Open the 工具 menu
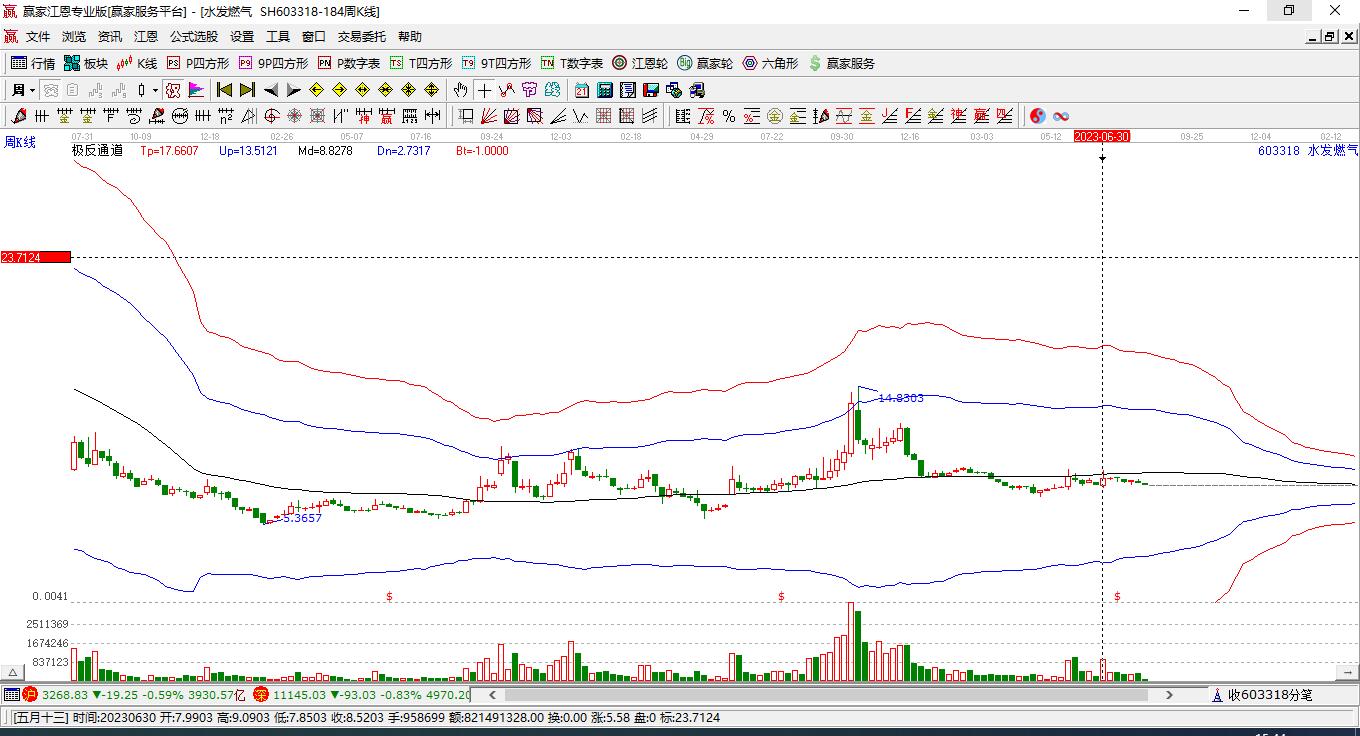 [278, 37]
